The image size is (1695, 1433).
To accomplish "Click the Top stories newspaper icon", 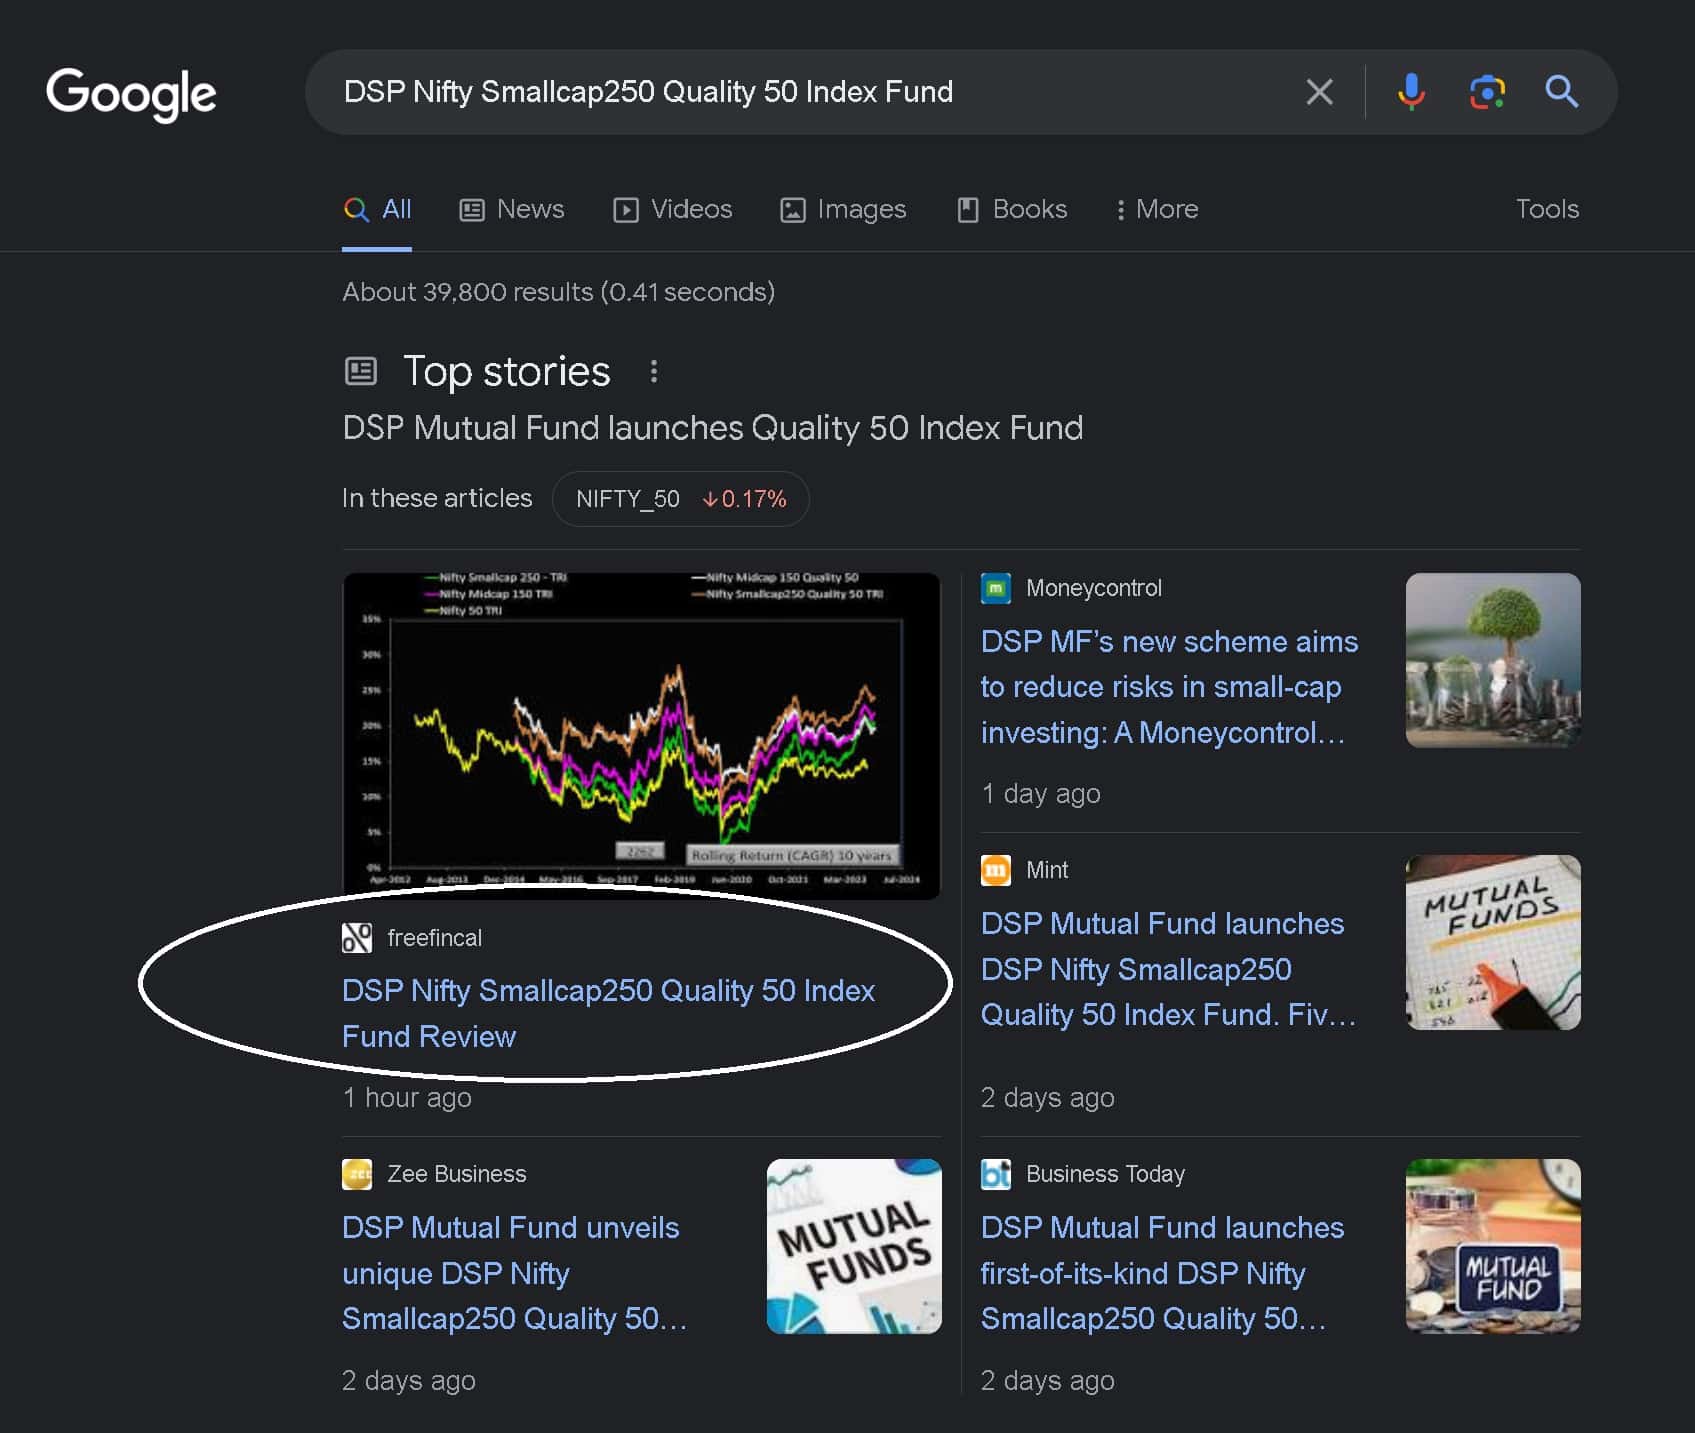I will tap(361, 372).
